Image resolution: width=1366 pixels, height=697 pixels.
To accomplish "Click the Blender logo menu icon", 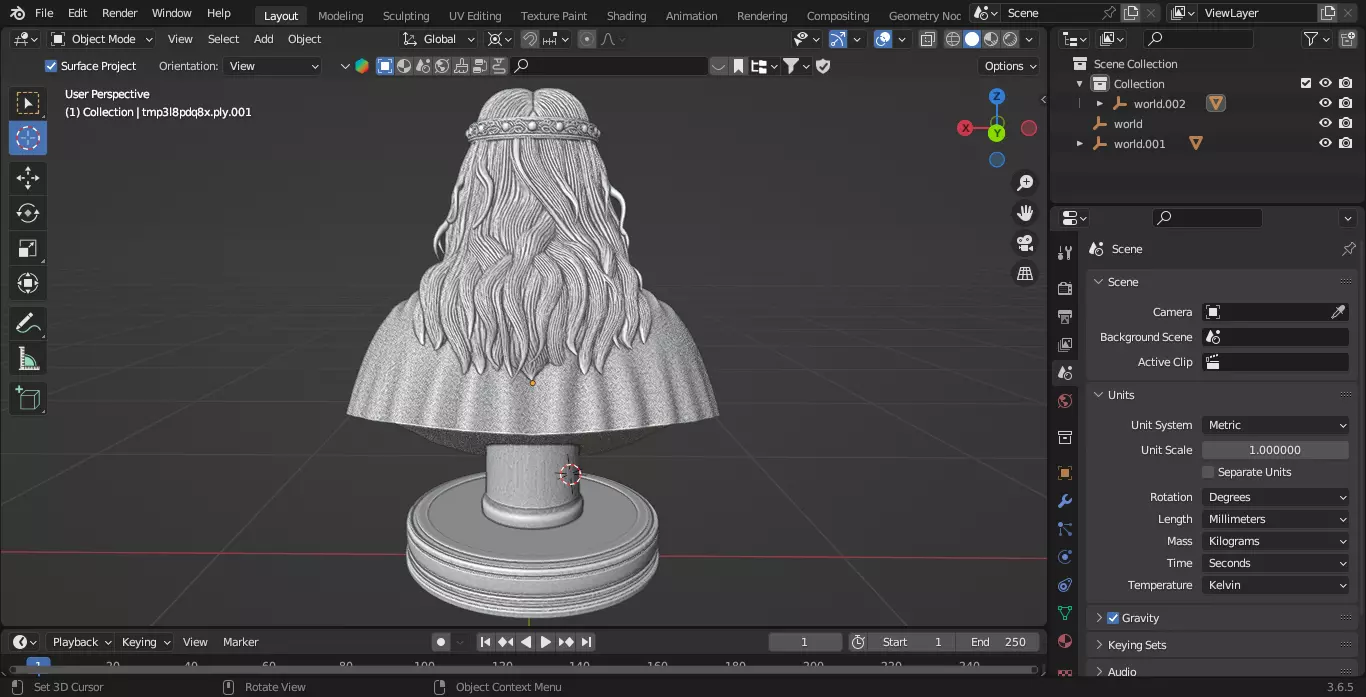I will [x=17, y=13].
